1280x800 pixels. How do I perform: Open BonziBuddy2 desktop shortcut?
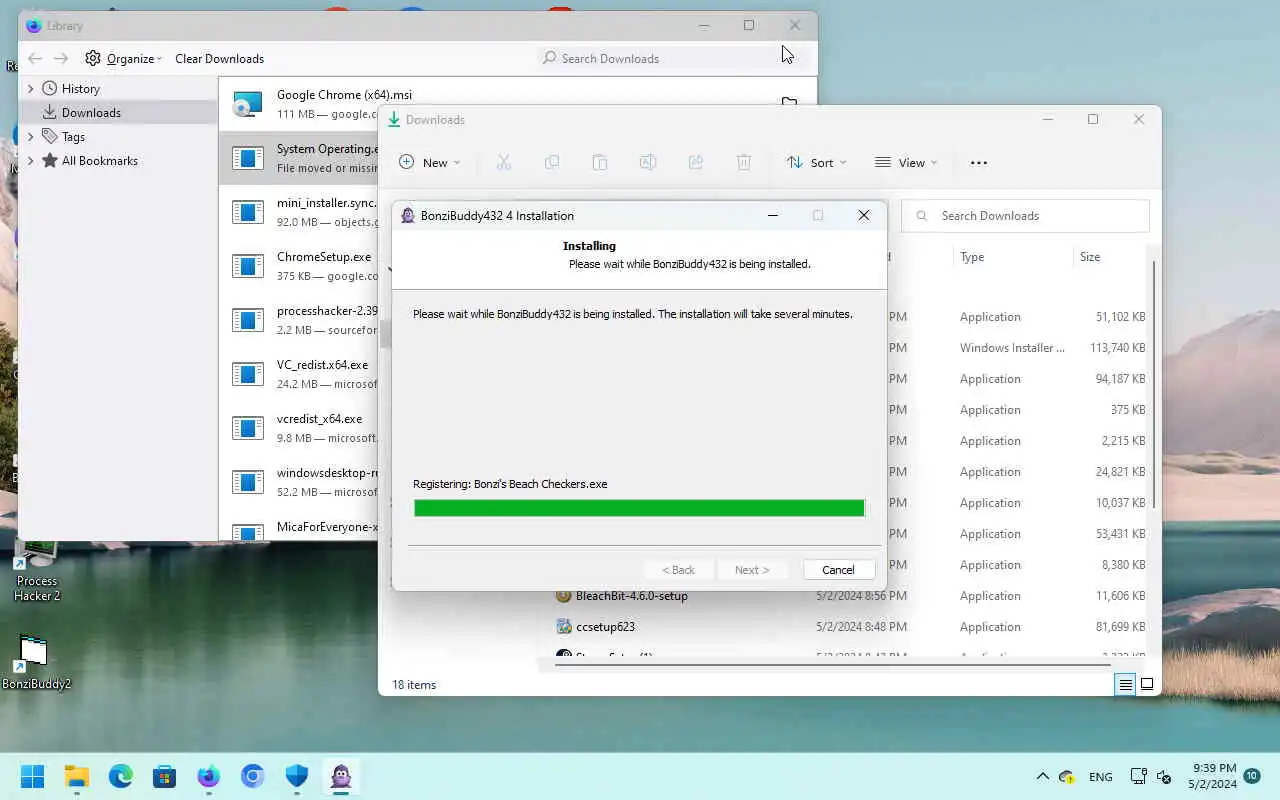[x=36, y=663]
